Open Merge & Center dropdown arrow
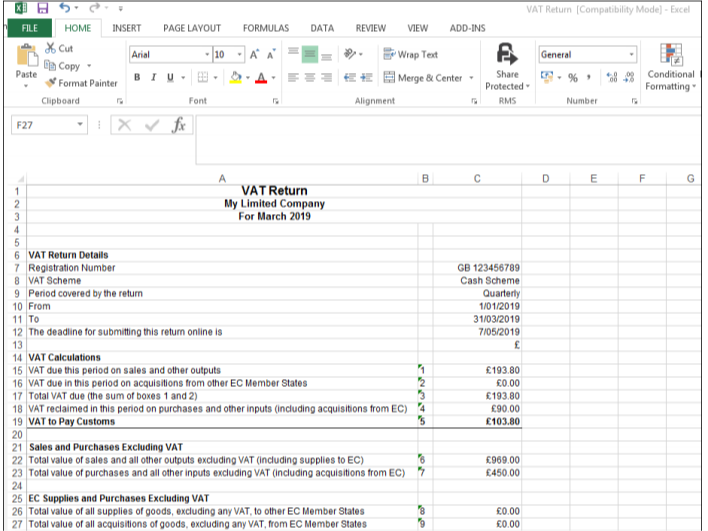 471,78
